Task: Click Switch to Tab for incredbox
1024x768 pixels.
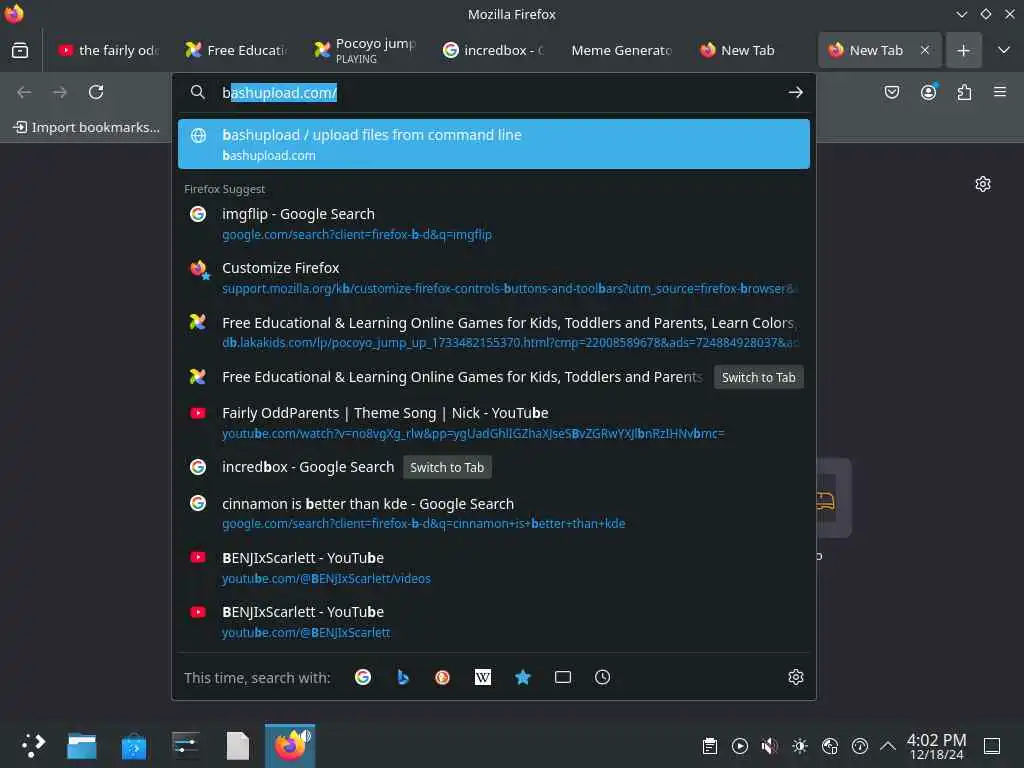Action: (447, 467)
